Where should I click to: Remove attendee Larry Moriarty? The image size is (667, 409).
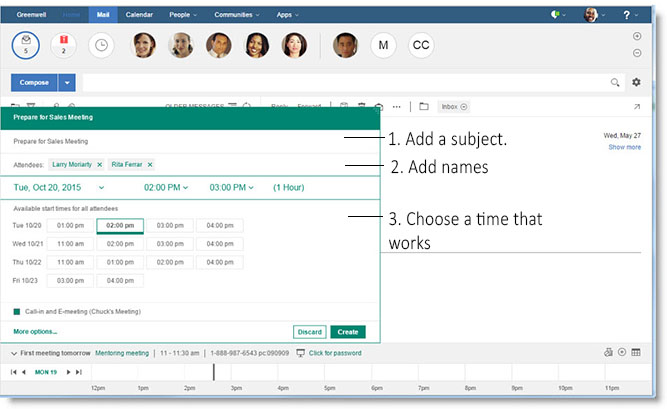pyautogui.click(x=100, y=165)
